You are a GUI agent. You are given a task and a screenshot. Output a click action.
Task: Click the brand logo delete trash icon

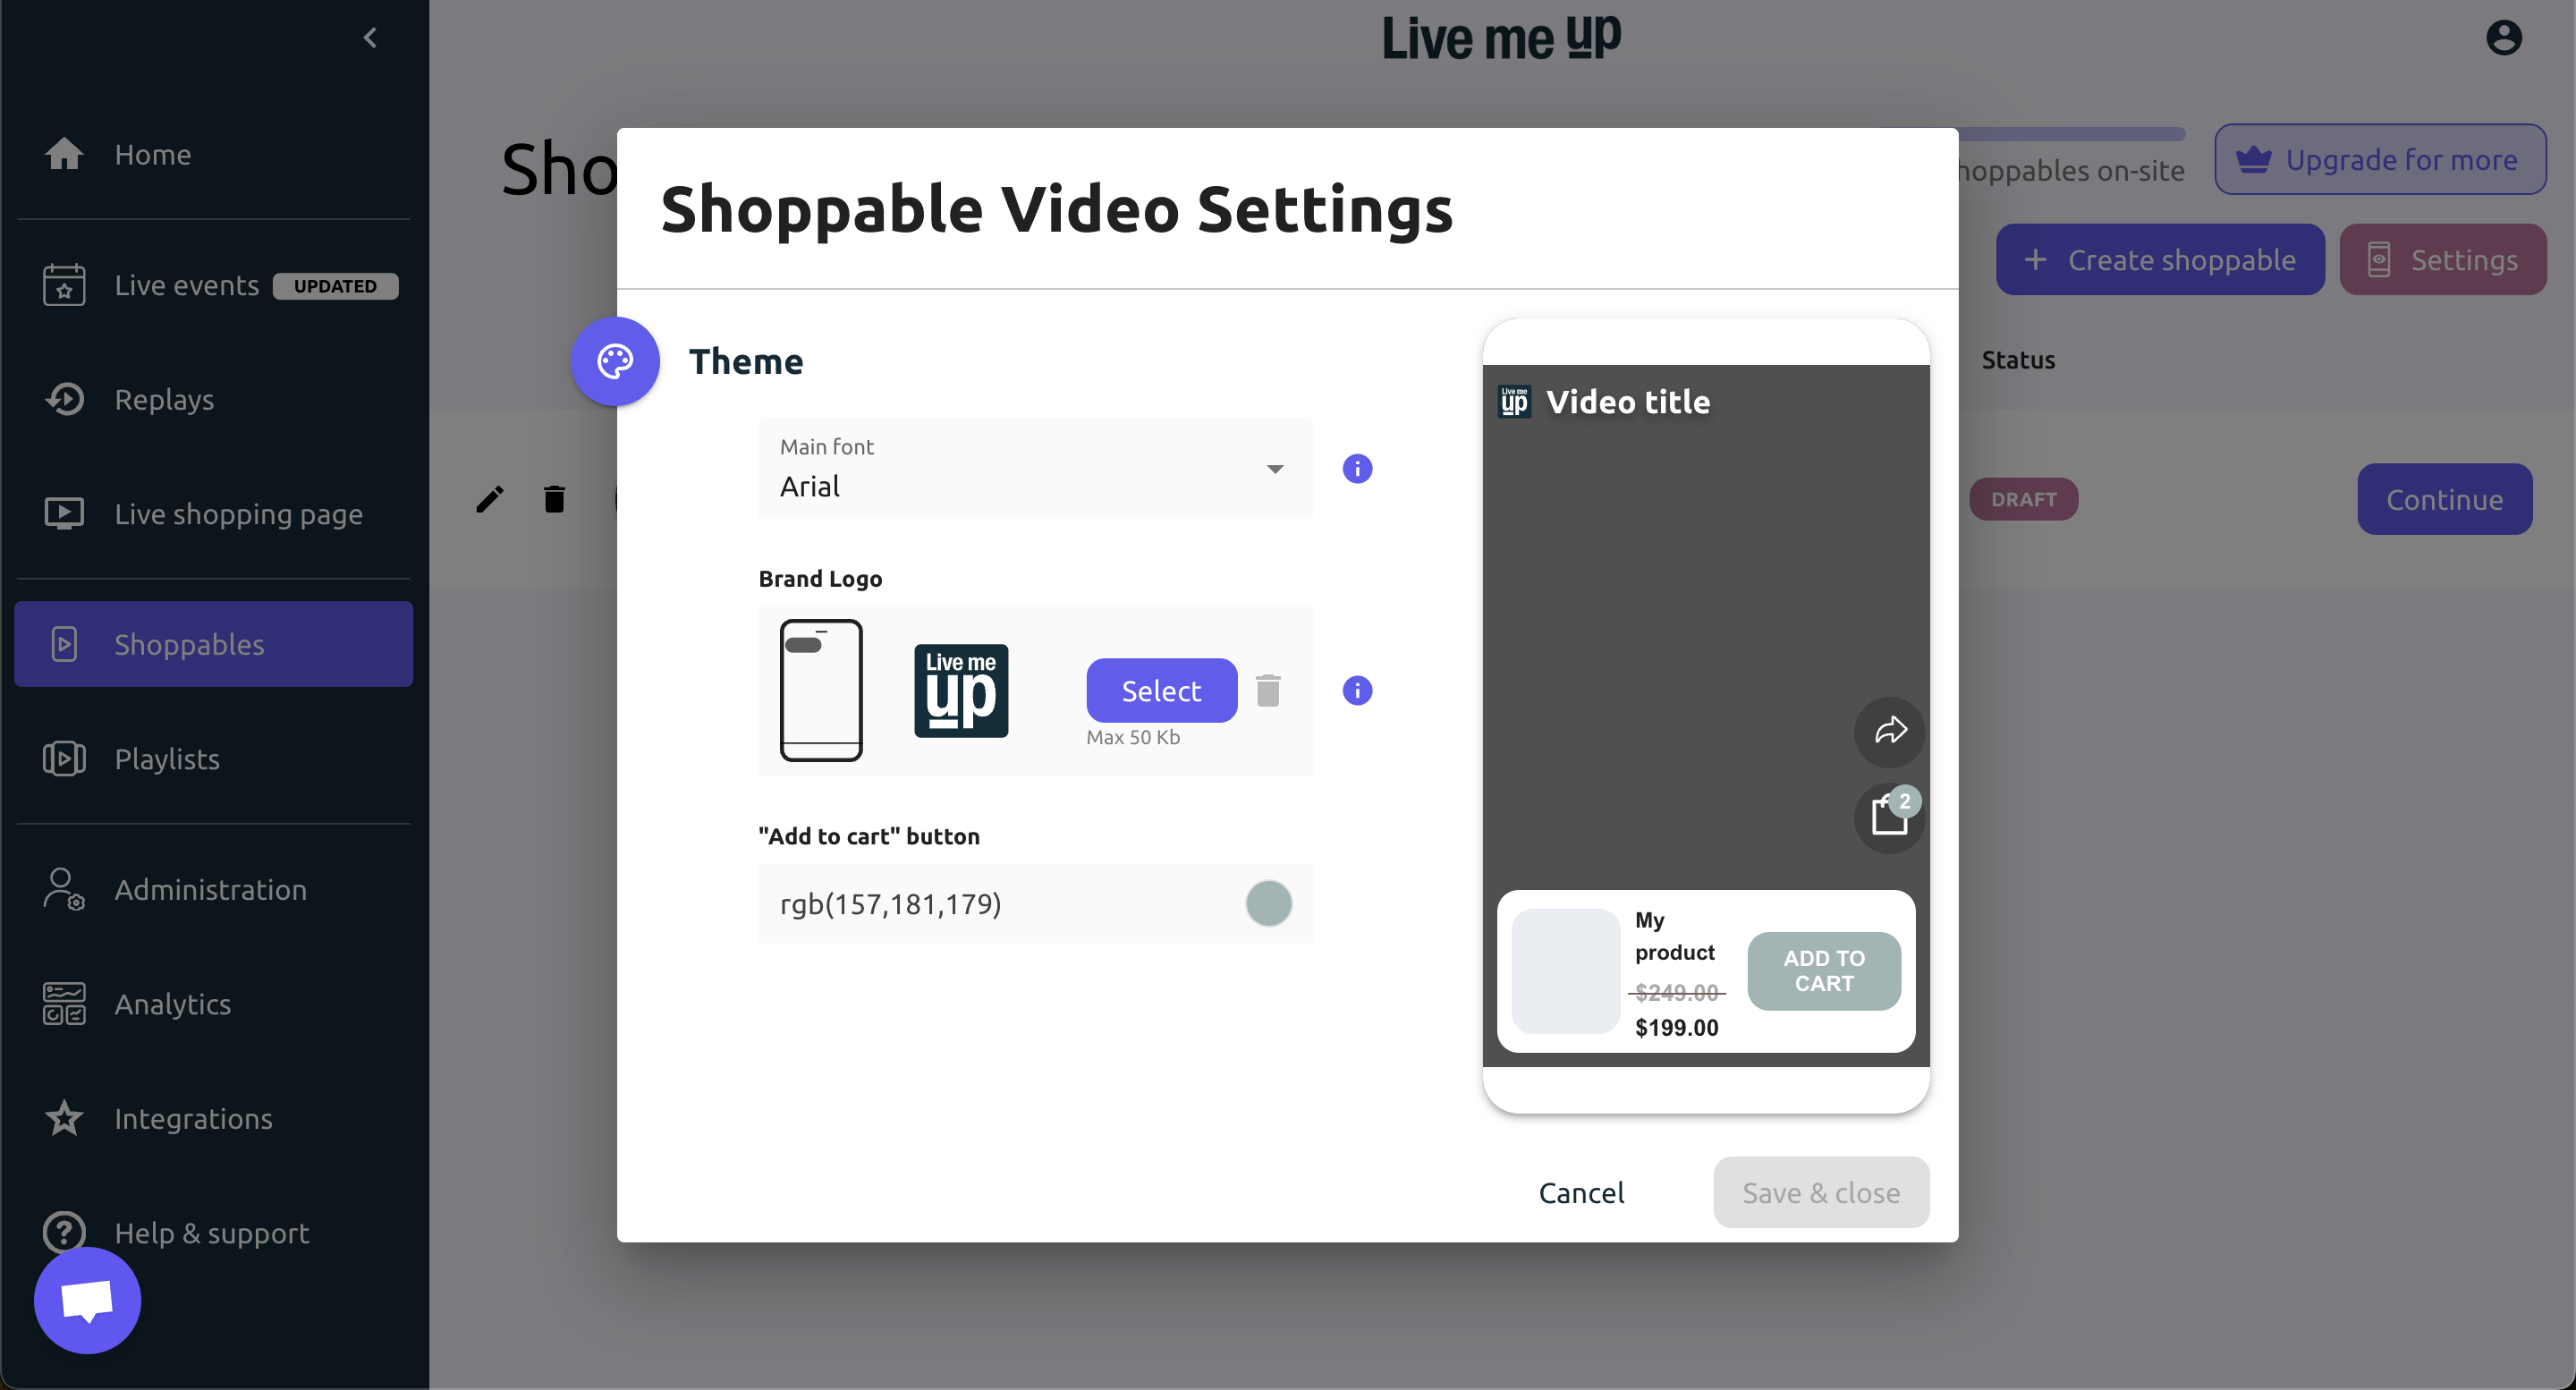point(1268,690)
